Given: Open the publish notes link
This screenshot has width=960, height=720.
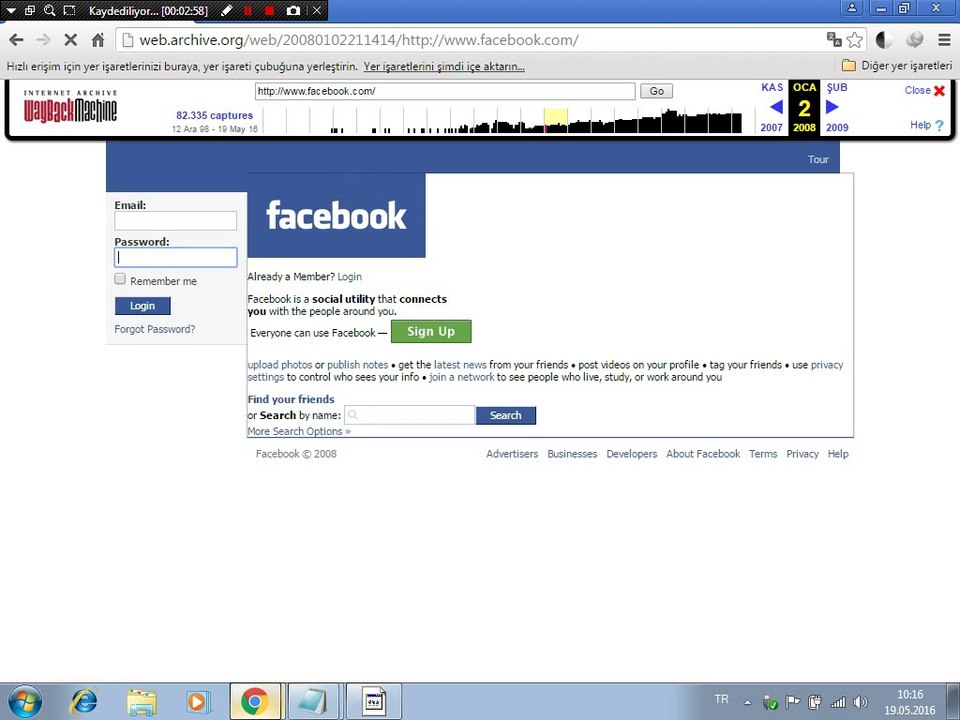Looking at the screenshot, I should pos(358,365).
